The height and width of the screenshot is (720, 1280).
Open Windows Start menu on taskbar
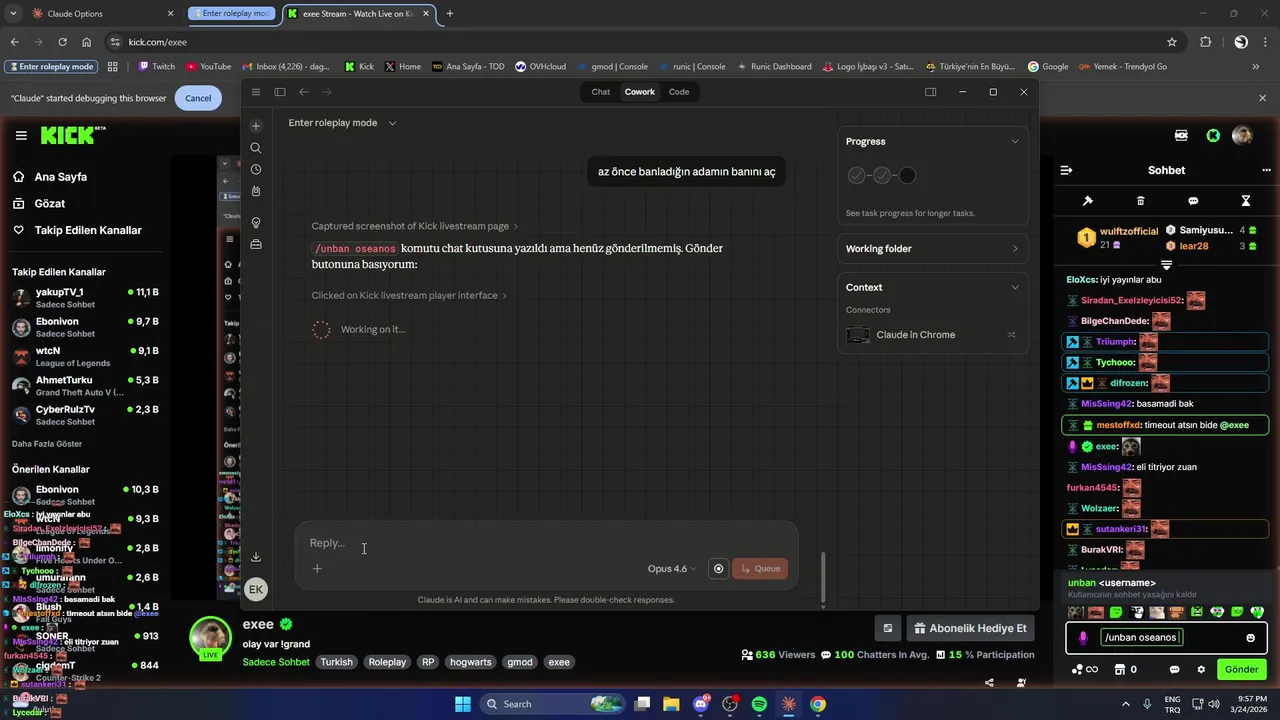[x=463, y=704]
